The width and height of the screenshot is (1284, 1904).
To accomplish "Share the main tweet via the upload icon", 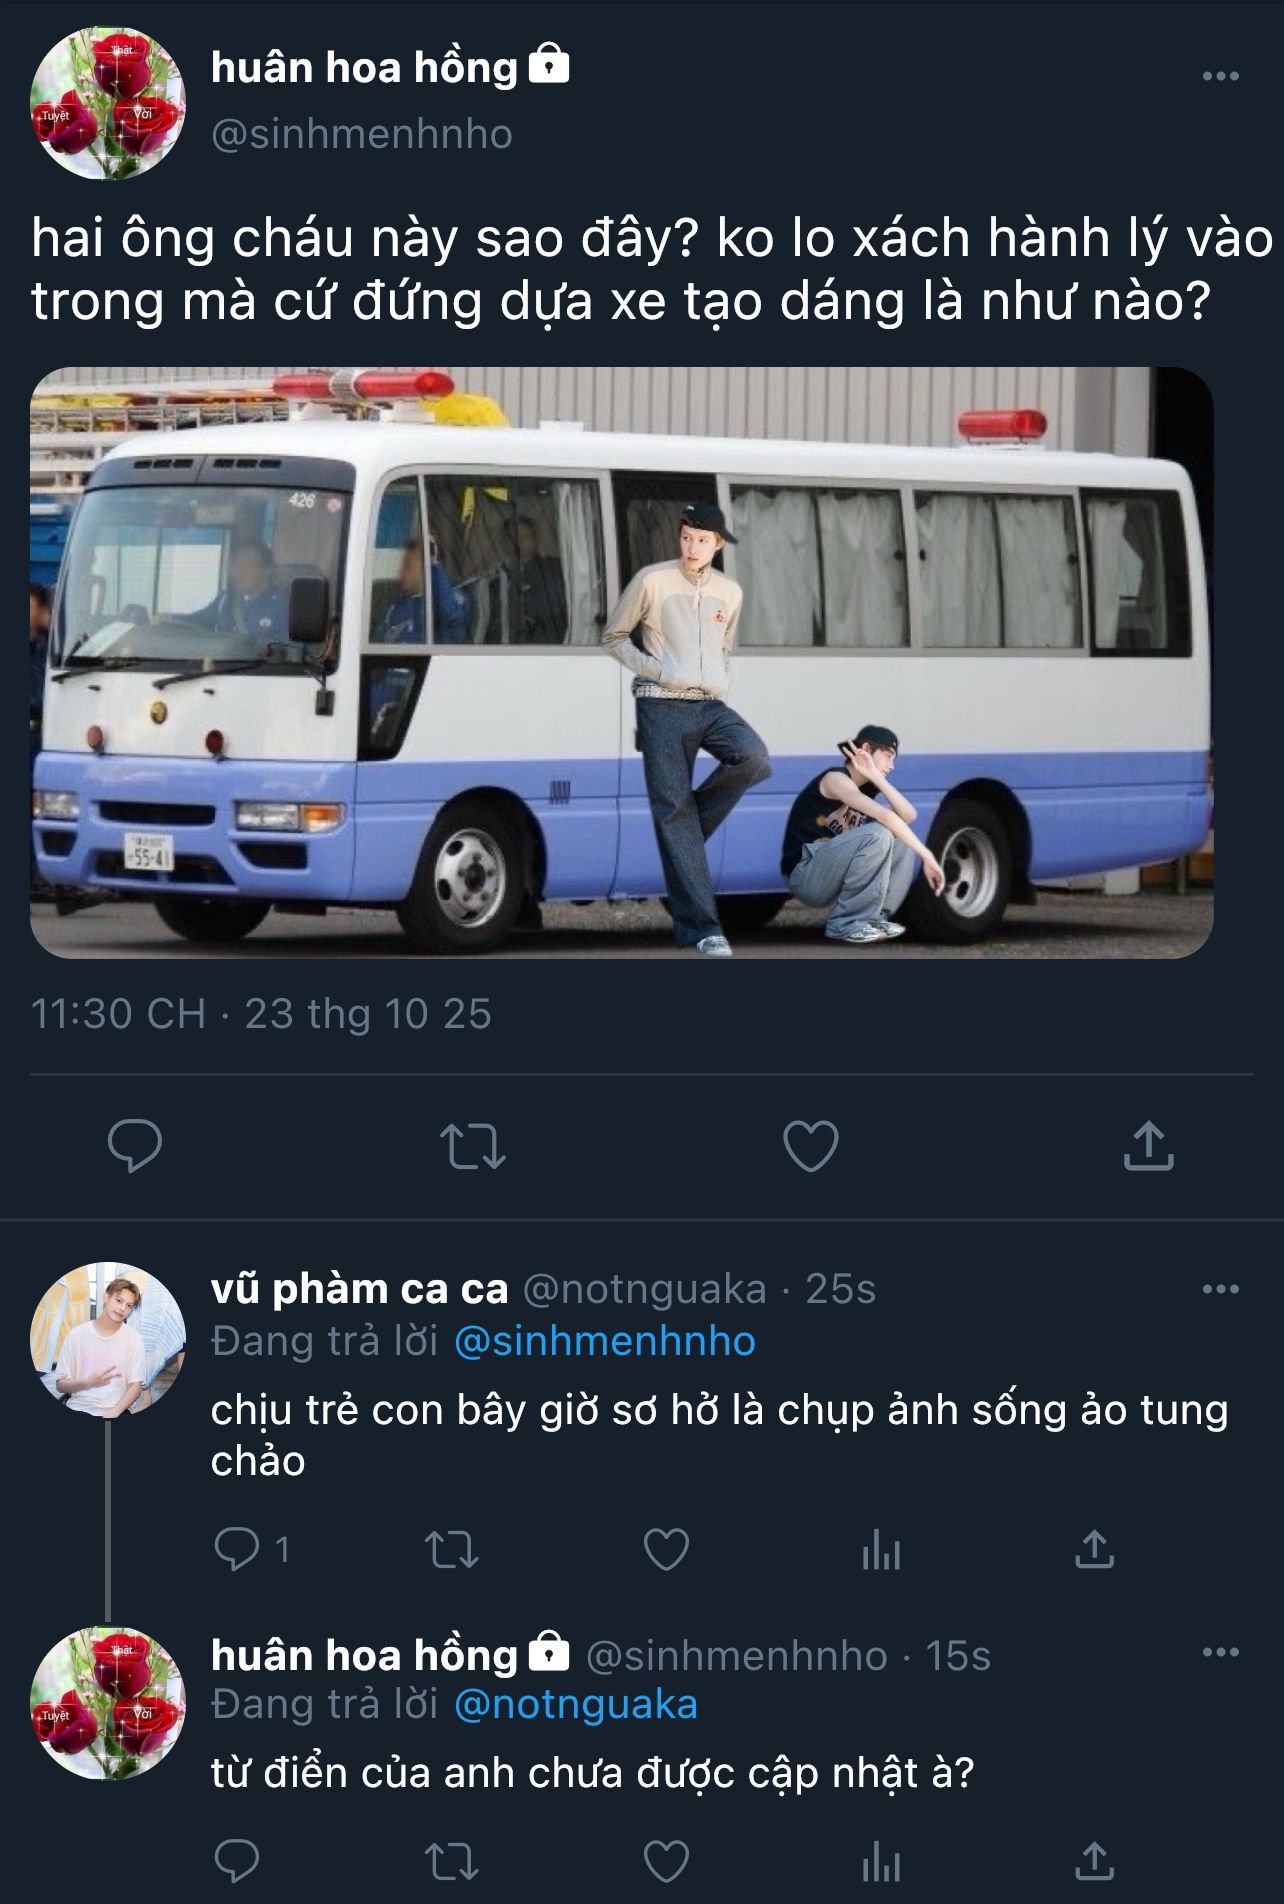I will (x=1148, y=1146).
